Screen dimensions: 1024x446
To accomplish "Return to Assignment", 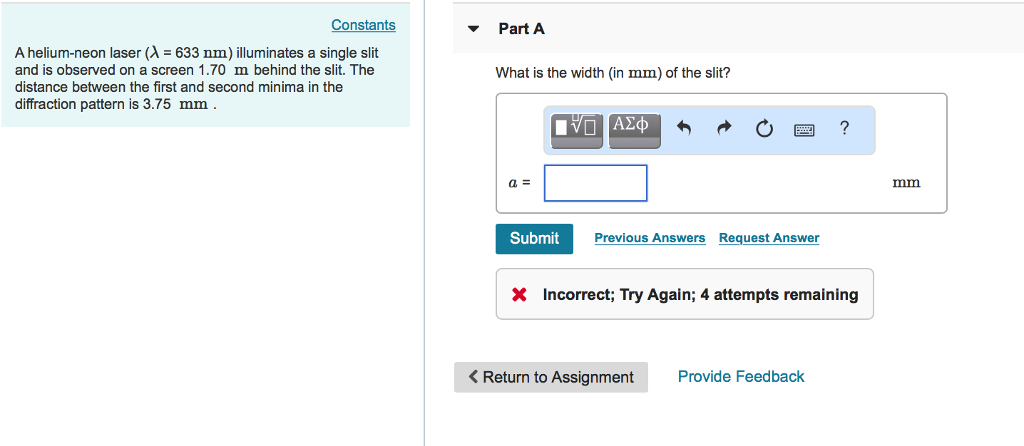I will click(x=551, y=377).
